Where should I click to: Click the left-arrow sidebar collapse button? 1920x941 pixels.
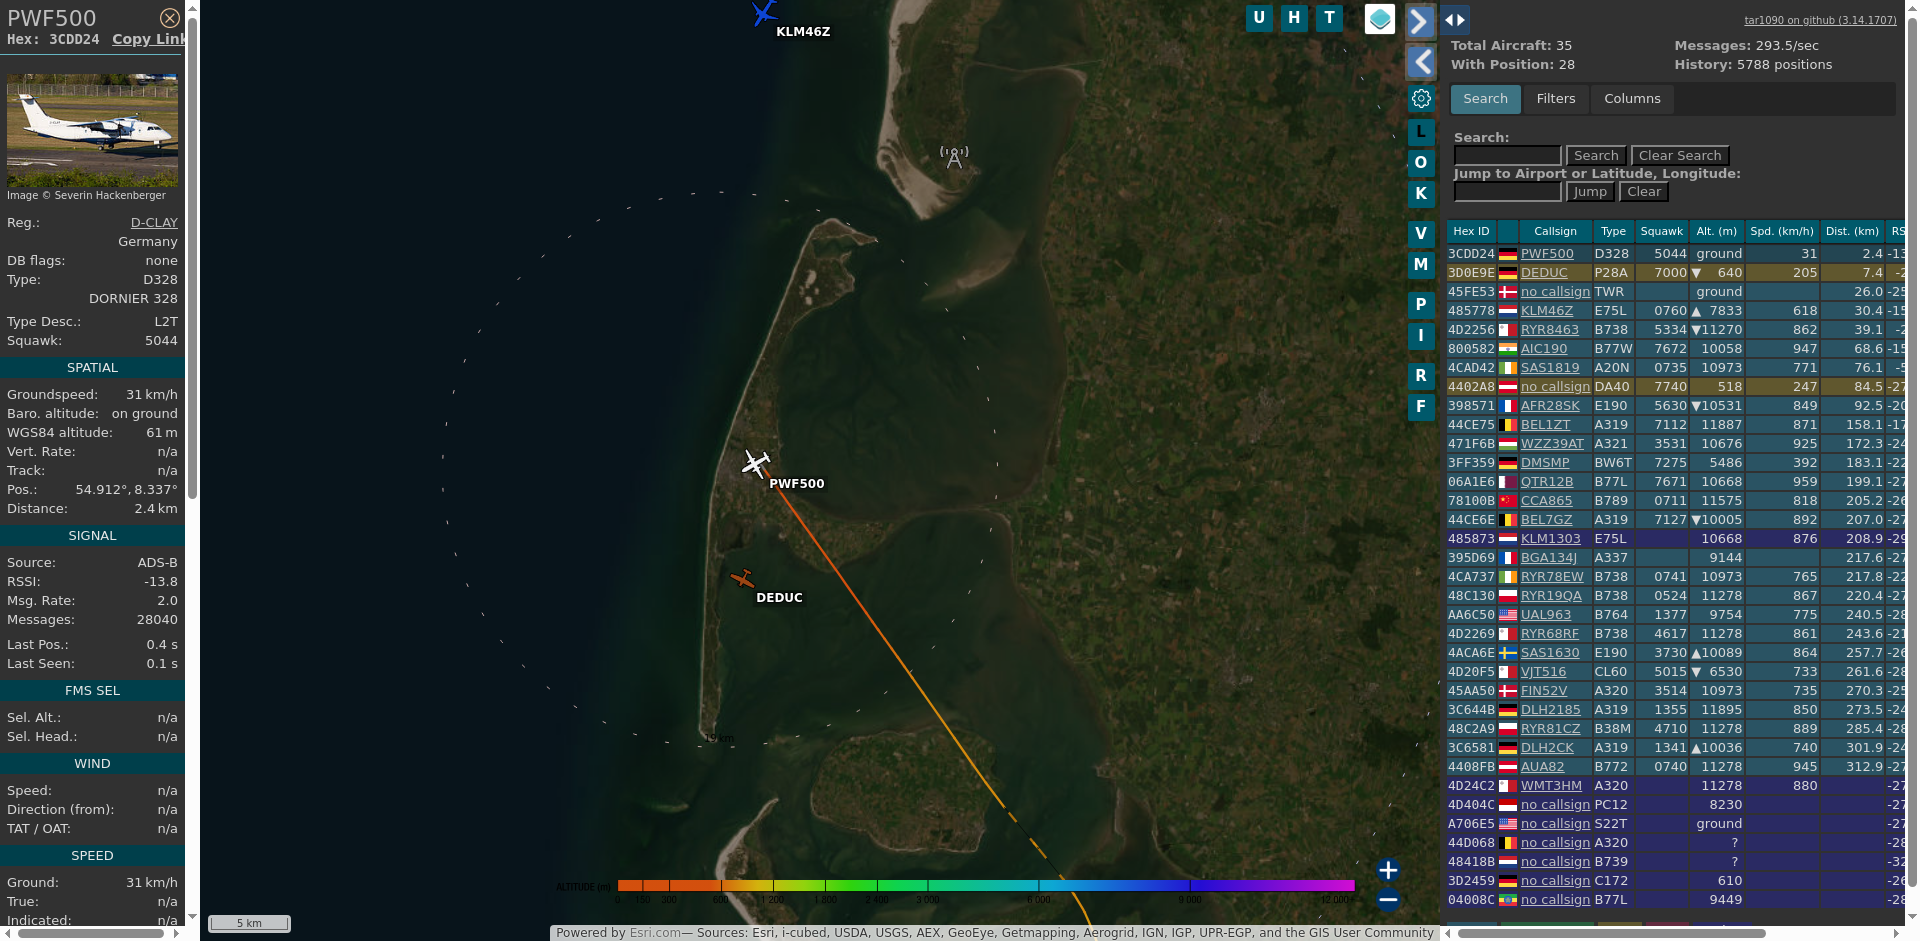point(1420,62)
